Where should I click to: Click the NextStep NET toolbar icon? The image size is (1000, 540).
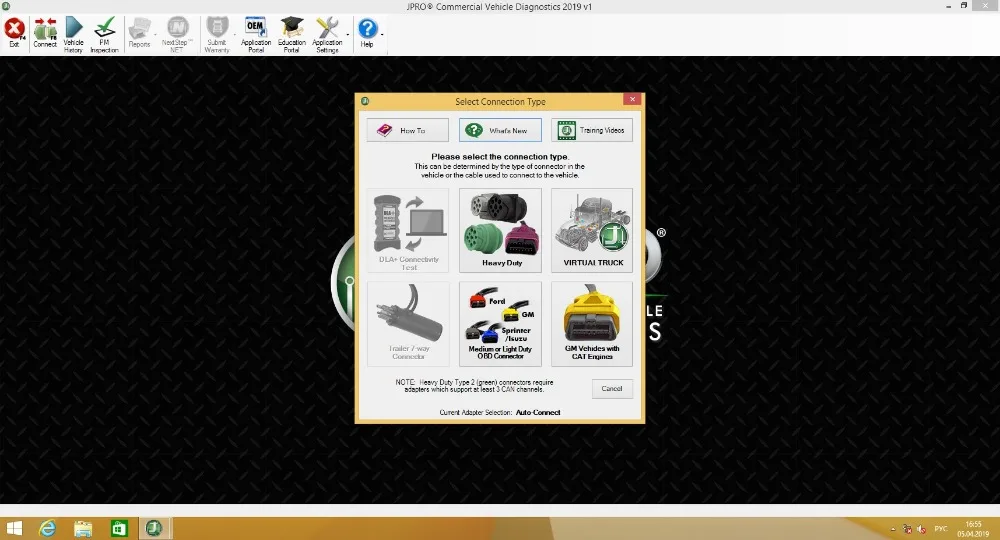(177, 34)
